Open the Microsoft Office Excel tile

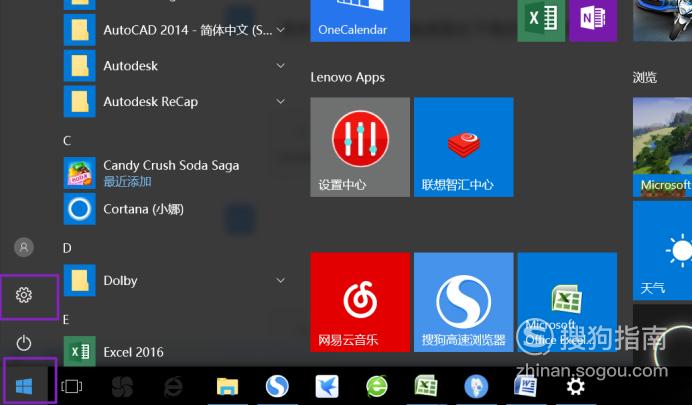click(567, 302)
